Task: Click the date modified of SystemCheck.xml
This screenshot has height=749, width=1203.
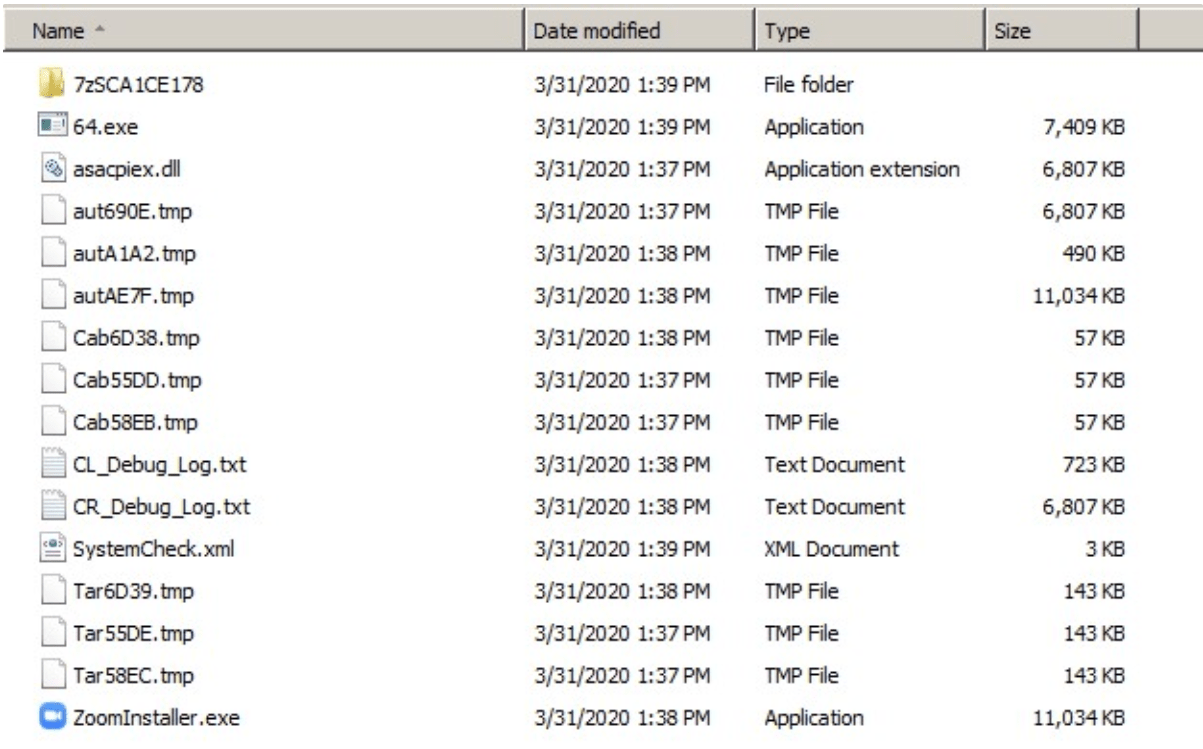Action: 623,549
